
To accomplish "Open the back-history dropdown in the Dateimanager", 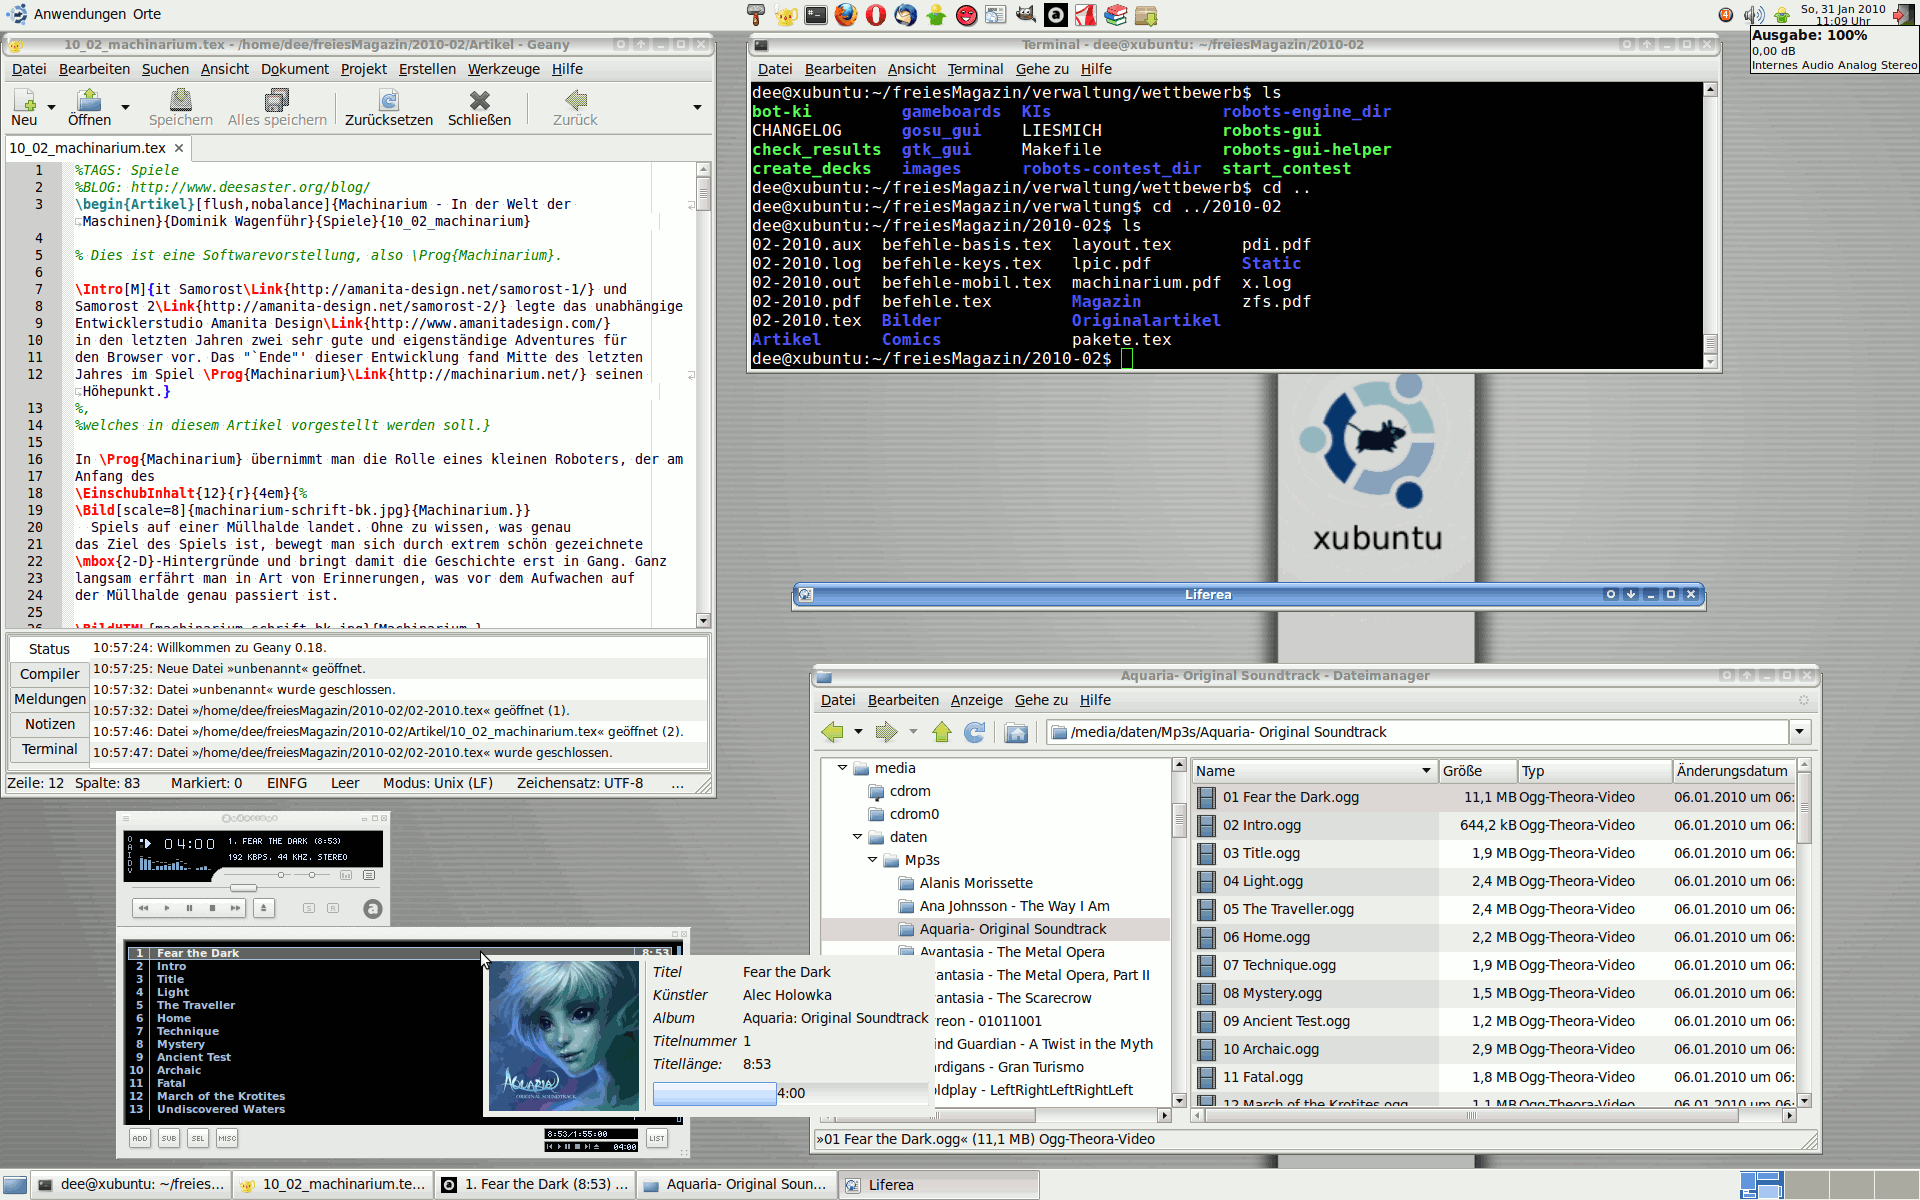I will click(x=858, y=732).
